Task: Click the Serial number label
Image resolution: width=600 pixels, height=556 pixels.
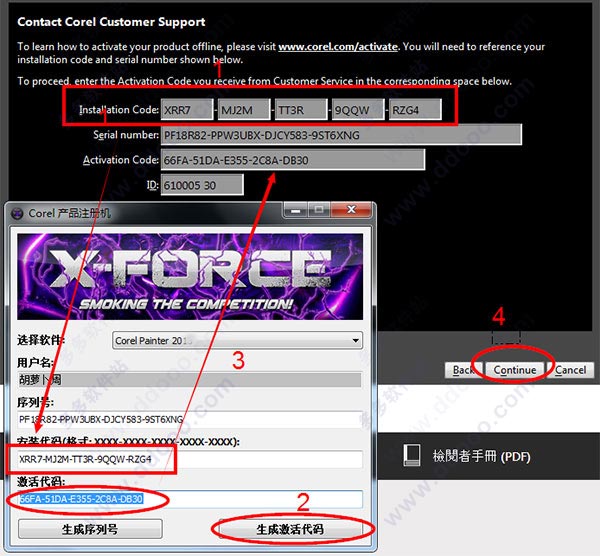Action: [126, 135]
